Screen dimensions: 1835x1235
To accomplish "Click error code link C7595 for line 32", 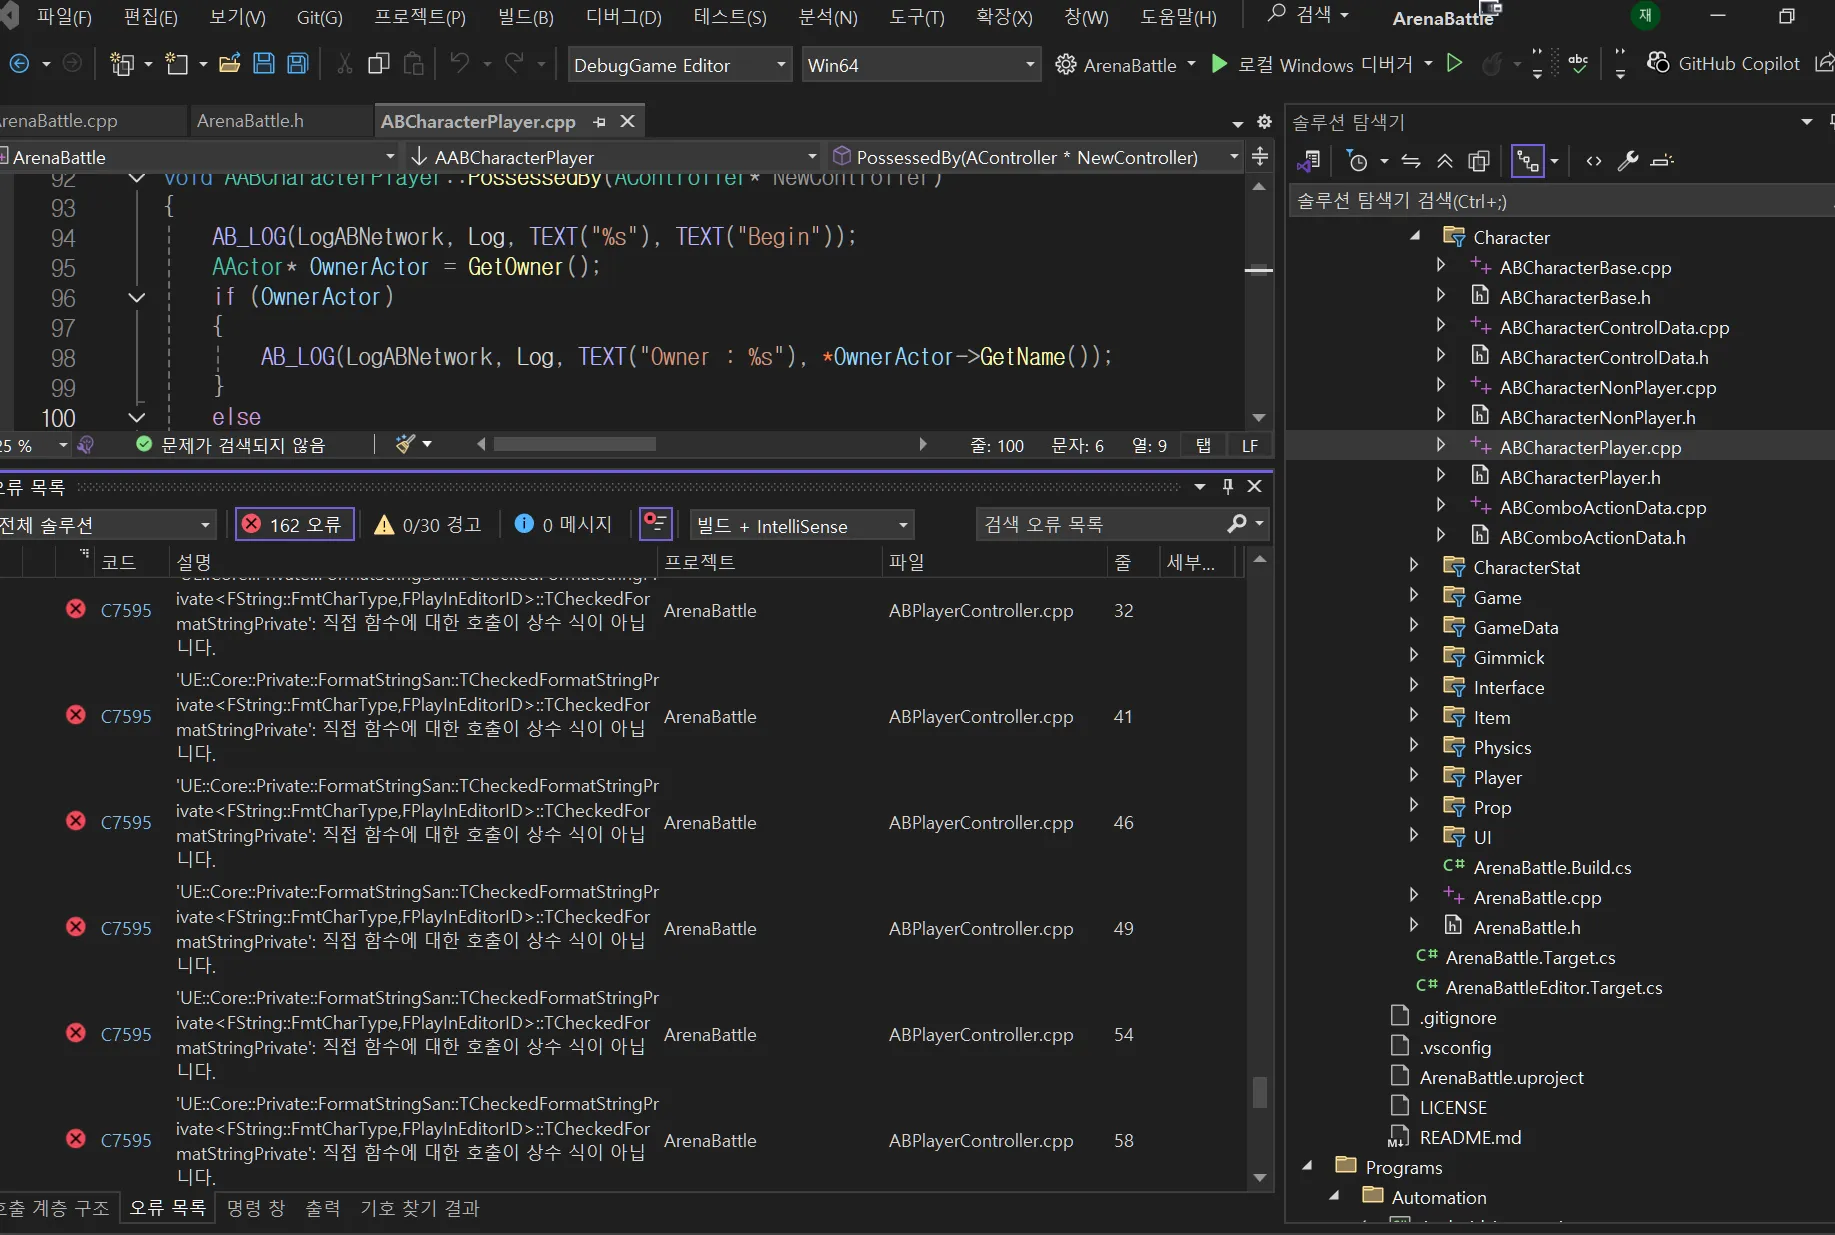I will pos(126,610).
